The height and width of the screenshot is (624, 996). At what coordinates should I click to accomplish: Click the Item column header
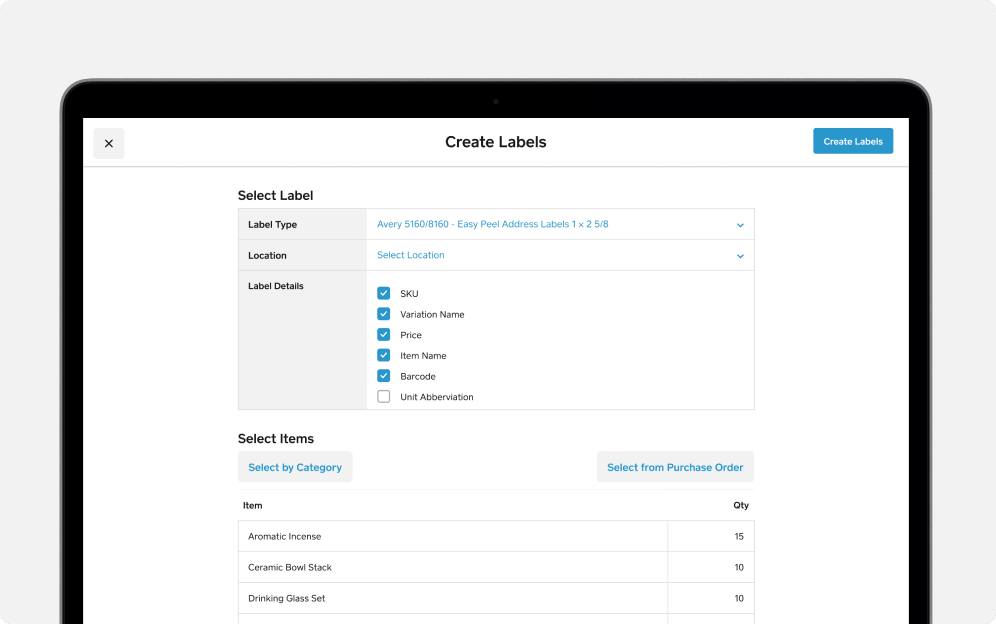(x=252, y=505)
